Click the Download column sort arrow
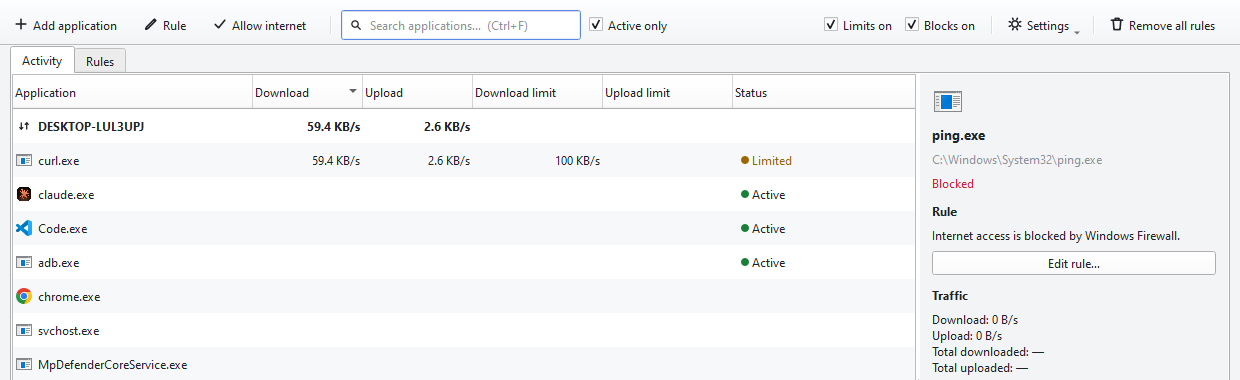Viewport: 1240px width, 380px height. pos(352,92)
